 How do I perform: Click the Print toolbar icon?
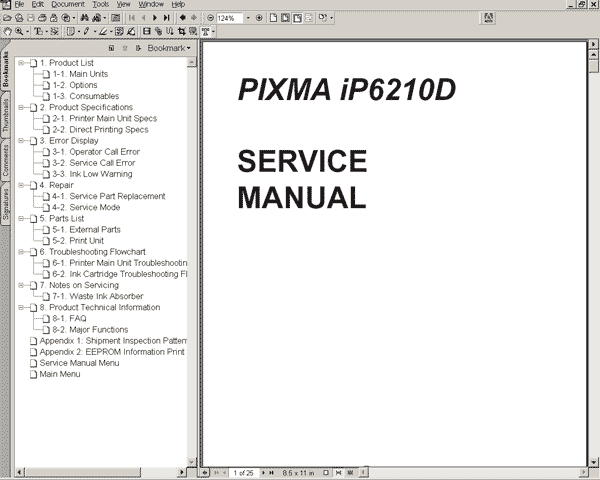pos(42,18)
